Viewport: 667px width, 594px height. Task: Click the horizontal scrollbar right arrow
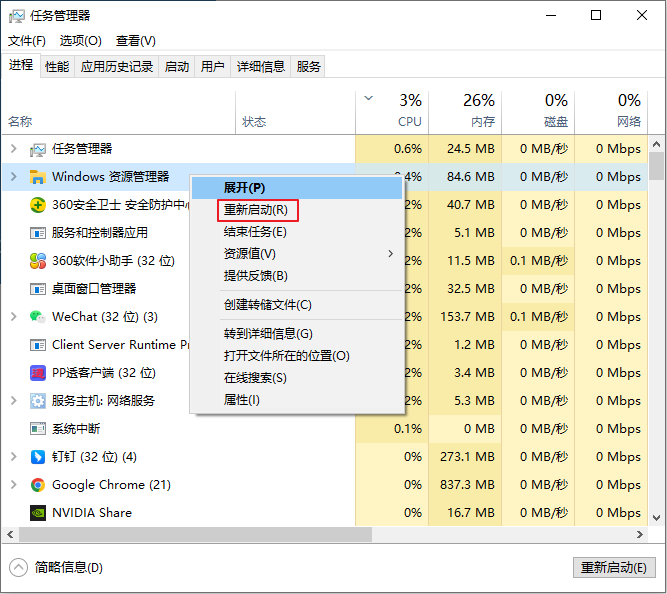coord(640,535)
